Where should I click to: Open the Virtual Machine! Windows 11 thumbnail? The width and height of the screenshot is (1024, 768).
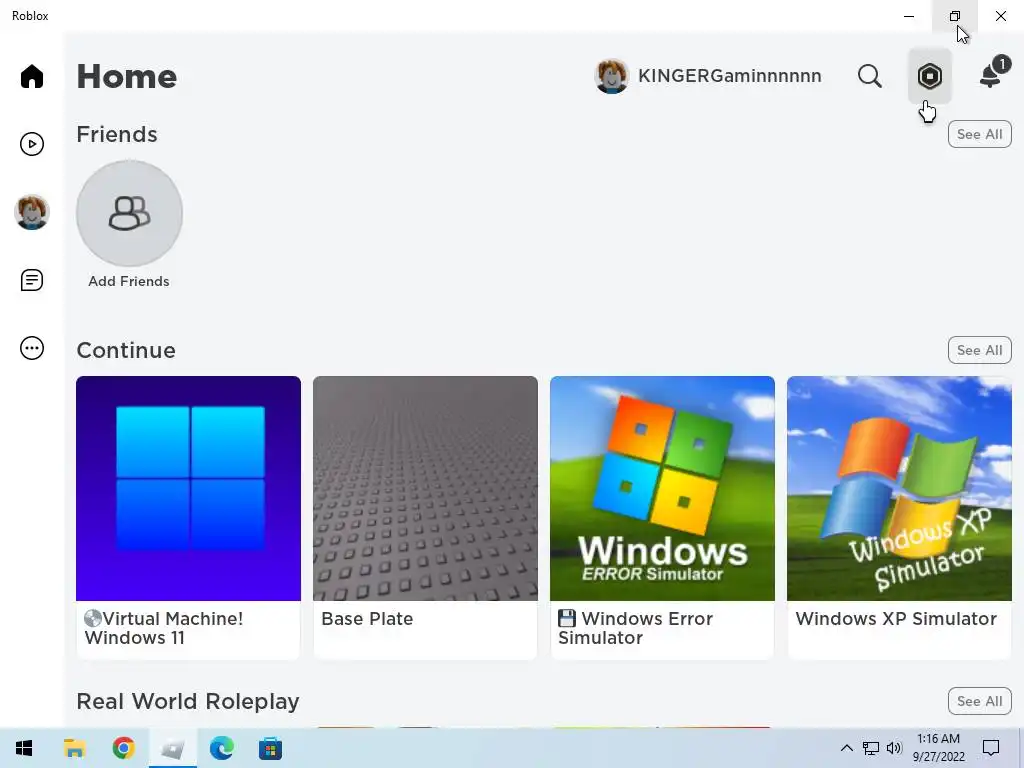188,488
